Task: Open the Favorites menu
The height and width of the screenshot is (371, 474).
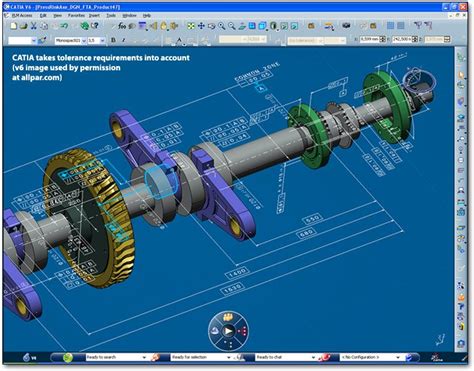Action: (76, 15)
